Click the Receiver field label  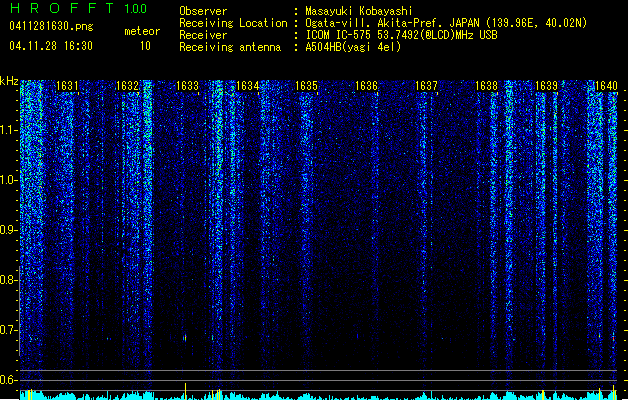203,35
